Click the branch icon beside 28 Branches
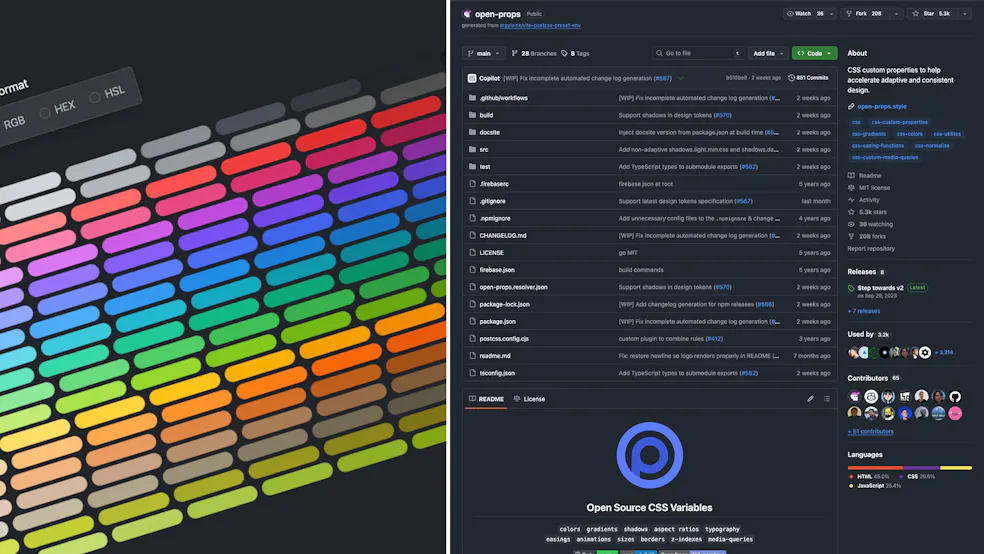Image resolution: width=984 pixels, height=554 pixels. pos(515,53)
